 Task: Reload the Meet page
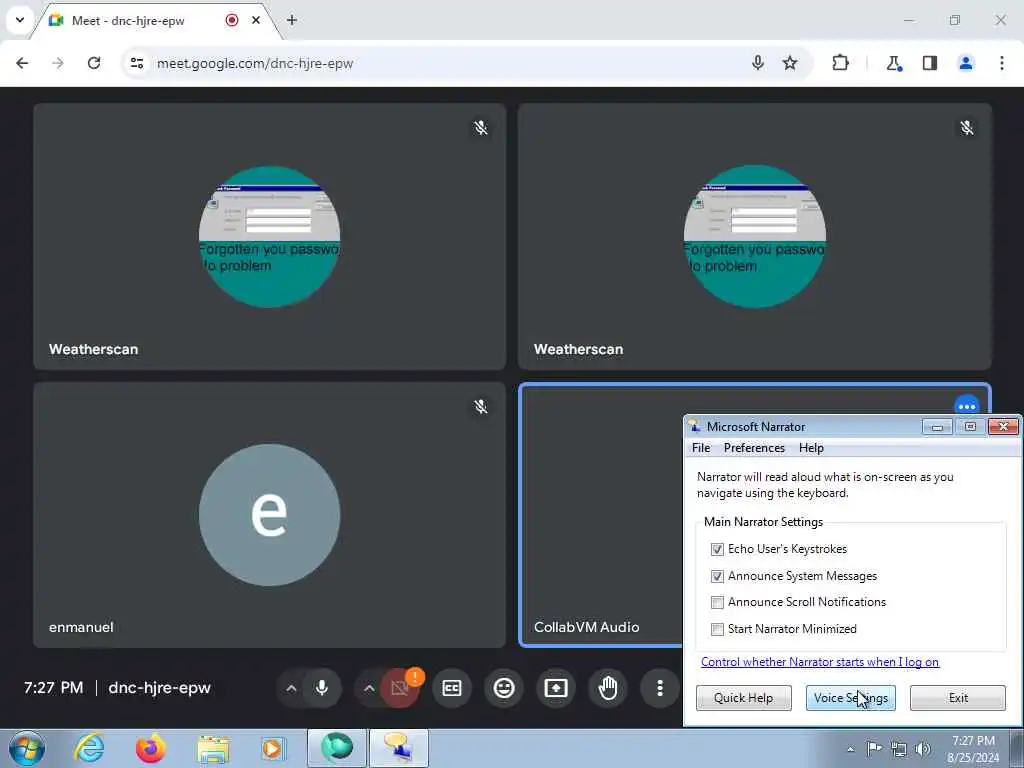pos(94,63)
